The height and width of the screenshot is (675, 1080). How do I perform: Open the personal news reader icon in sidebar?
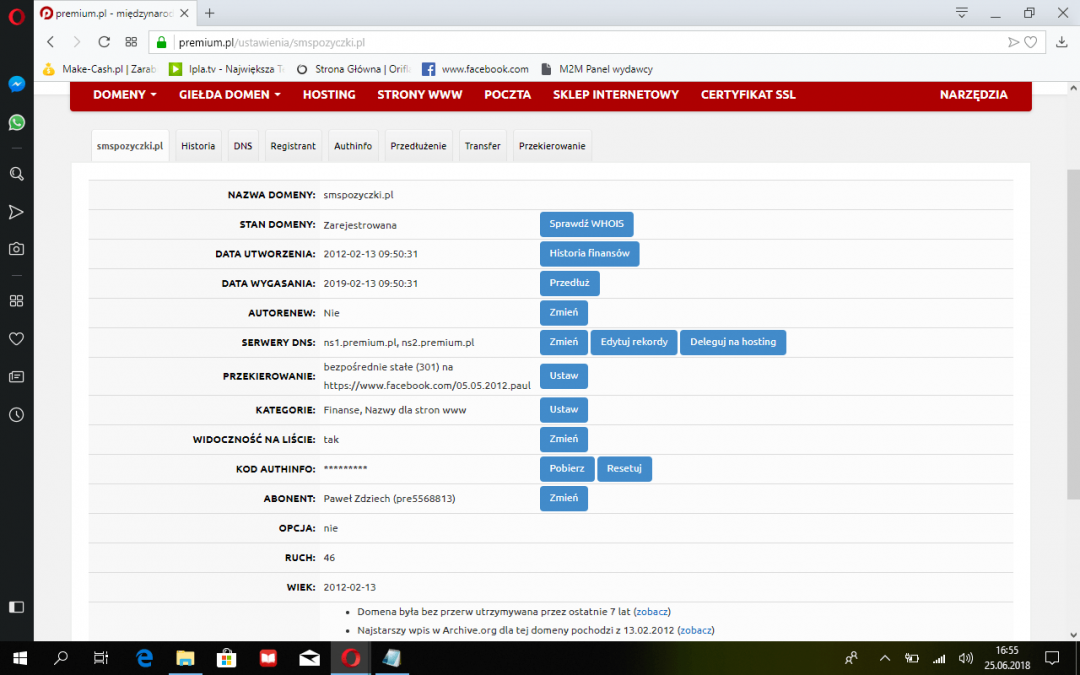(x=16, y=376)
